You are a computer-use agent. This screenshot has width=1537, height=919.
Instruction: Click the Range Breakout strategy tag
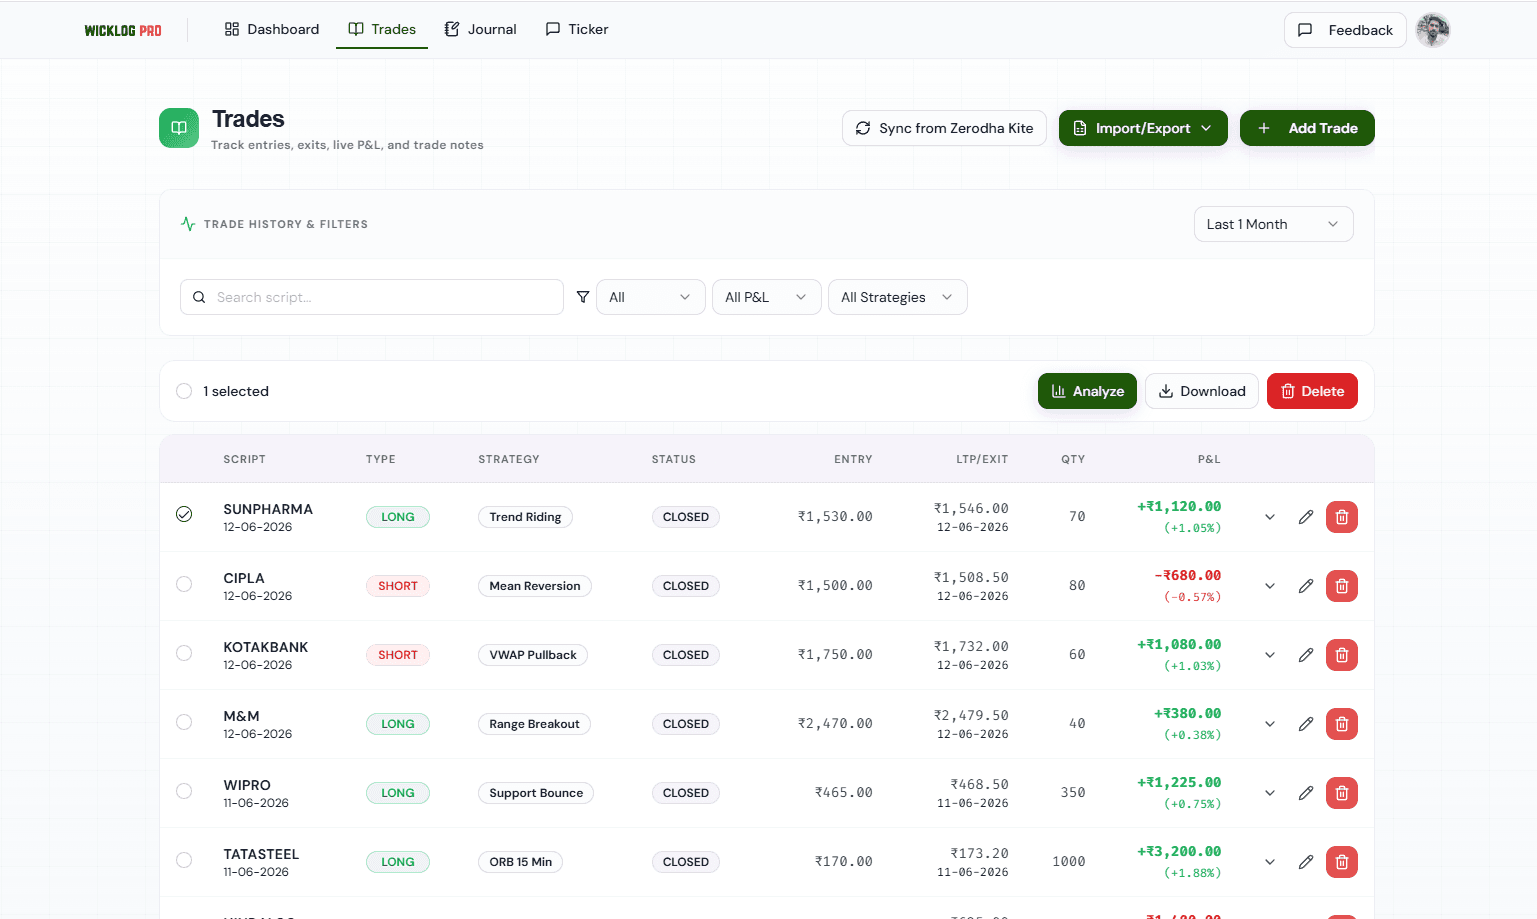534,724
